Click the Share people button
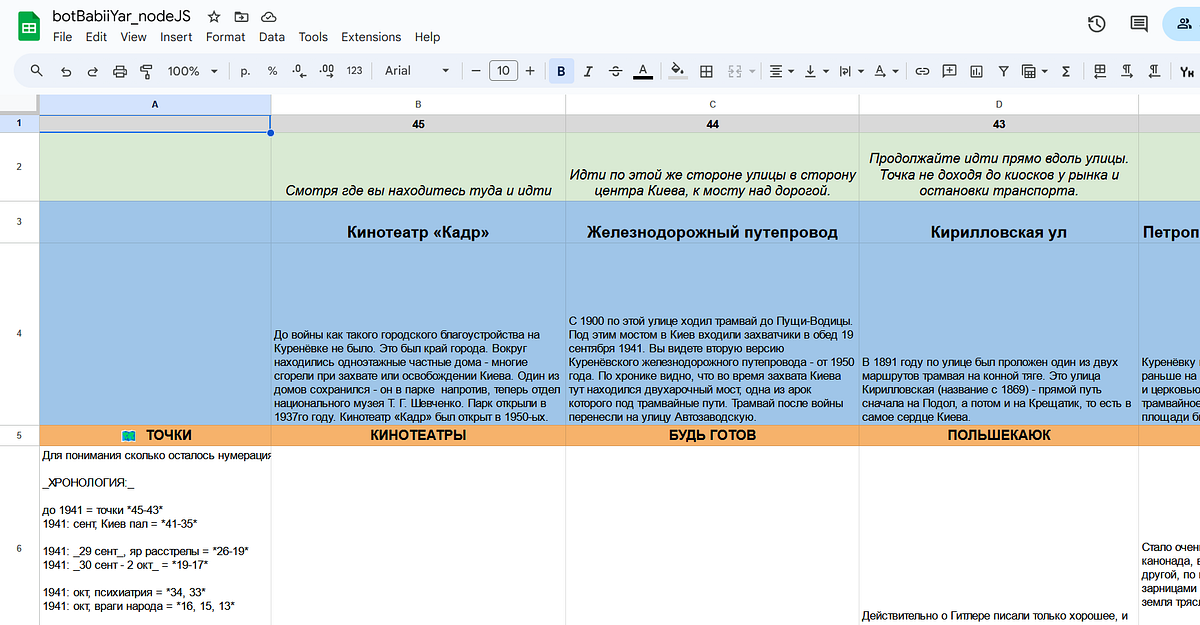 tap(1184, 24)
